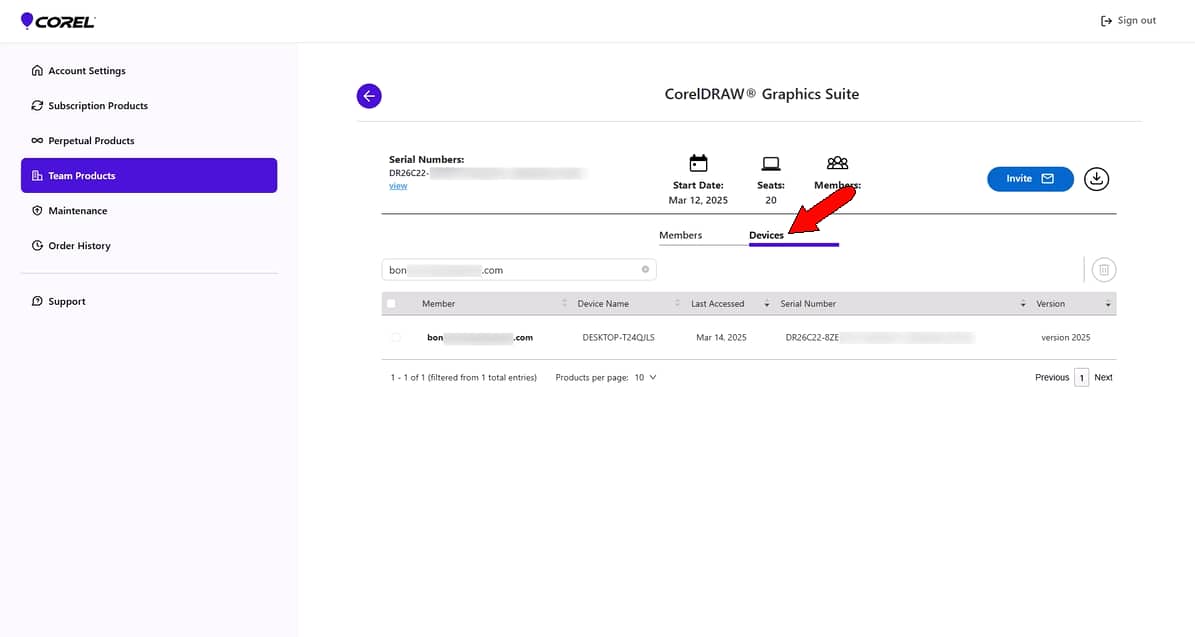Click the Members group icon
The image size is (1195, 637).
pyautogui.click(x=837, y=163)
